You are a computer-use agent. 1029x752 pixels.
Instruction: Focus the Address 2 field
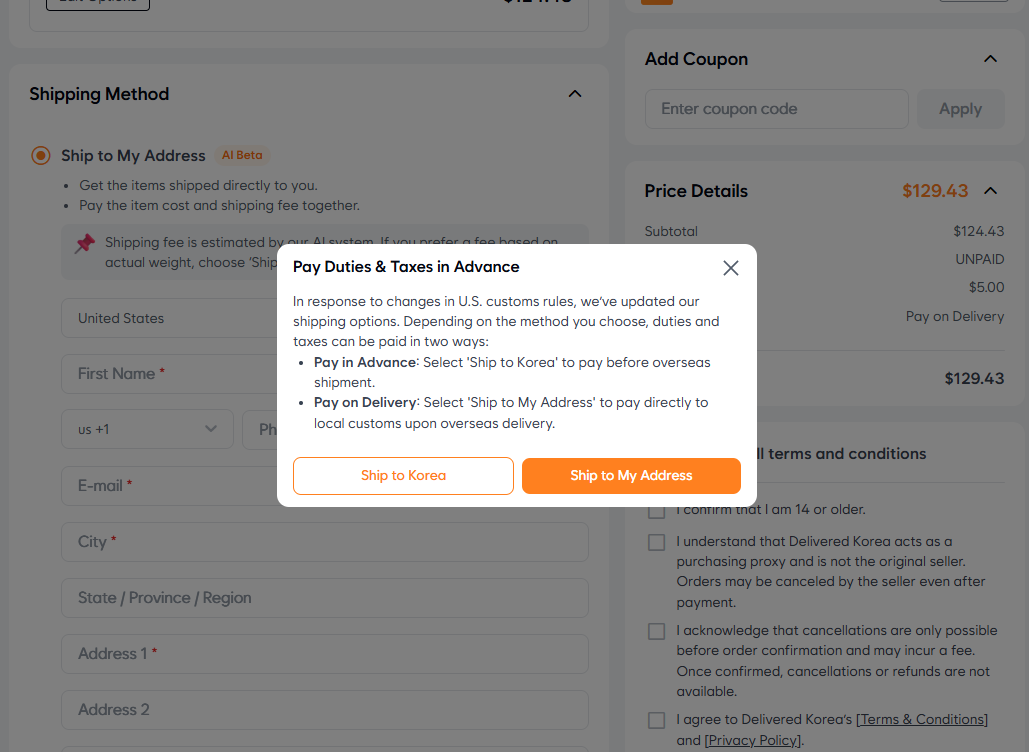click(x=325, y=710)
